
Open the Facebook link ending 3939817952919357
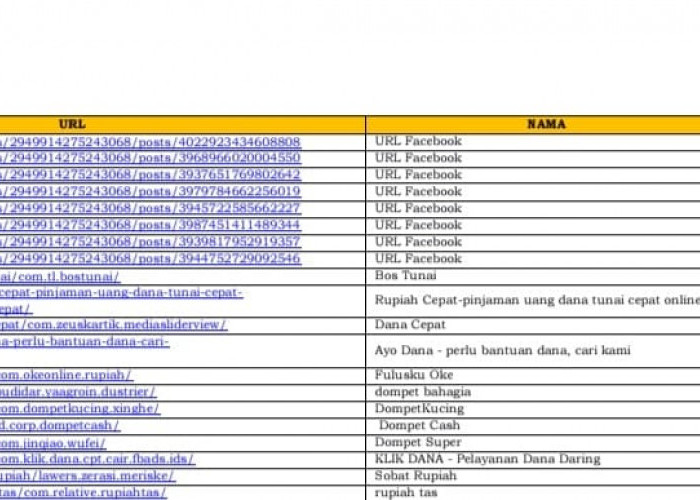click(150, 242)
